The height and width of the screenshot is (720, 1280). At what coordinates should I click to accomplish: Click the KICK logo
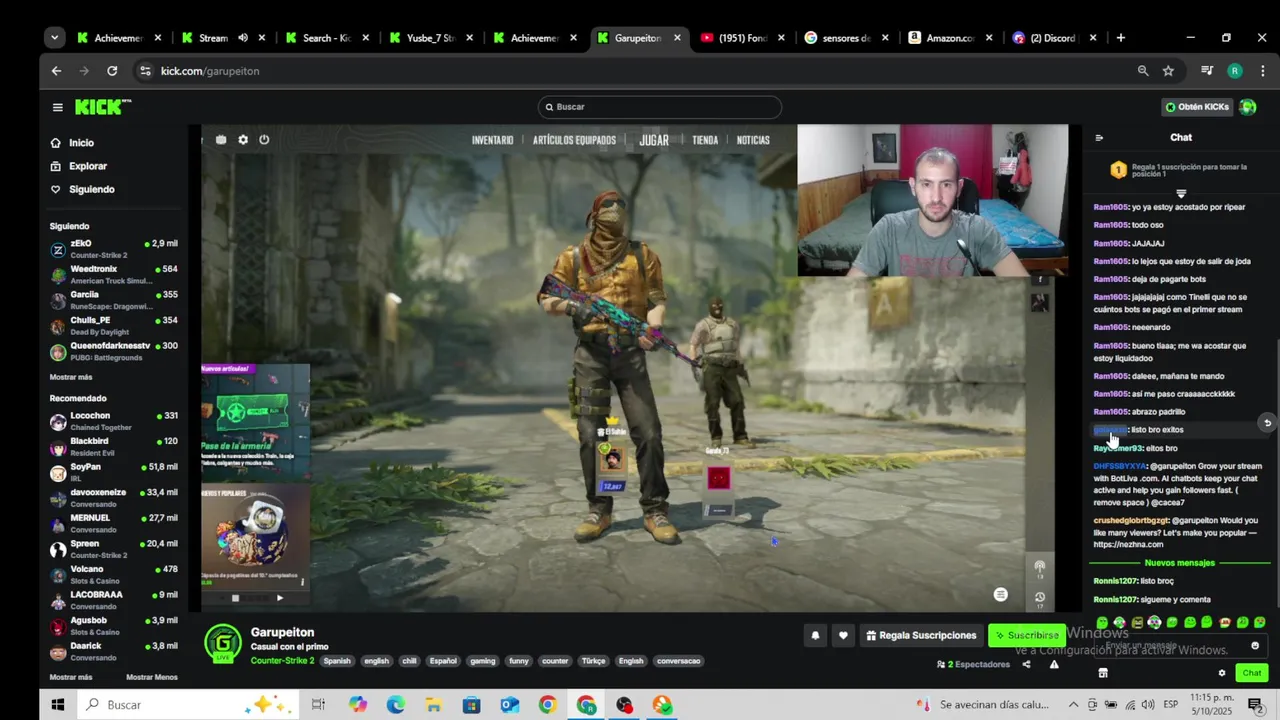pos(103,107)
